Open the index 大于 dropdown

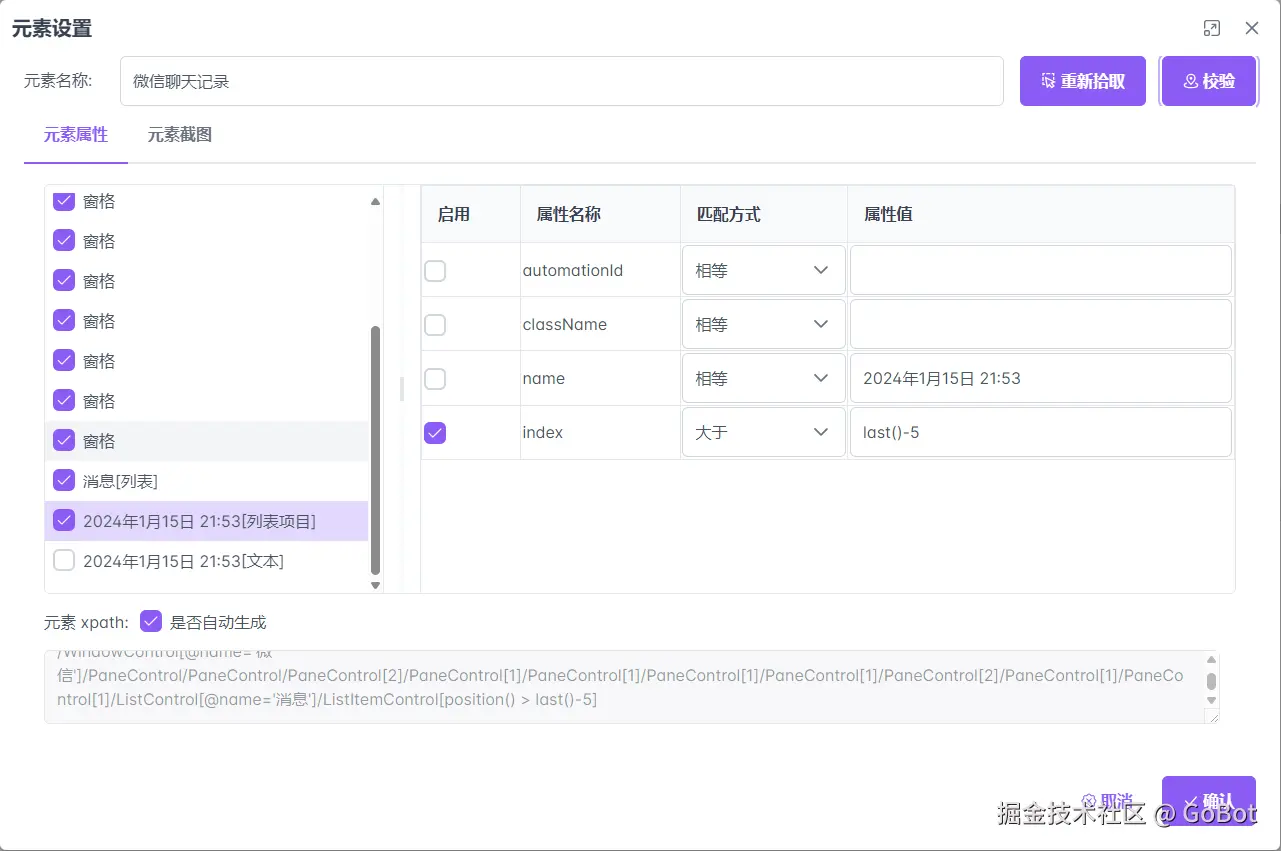[764, 432]
